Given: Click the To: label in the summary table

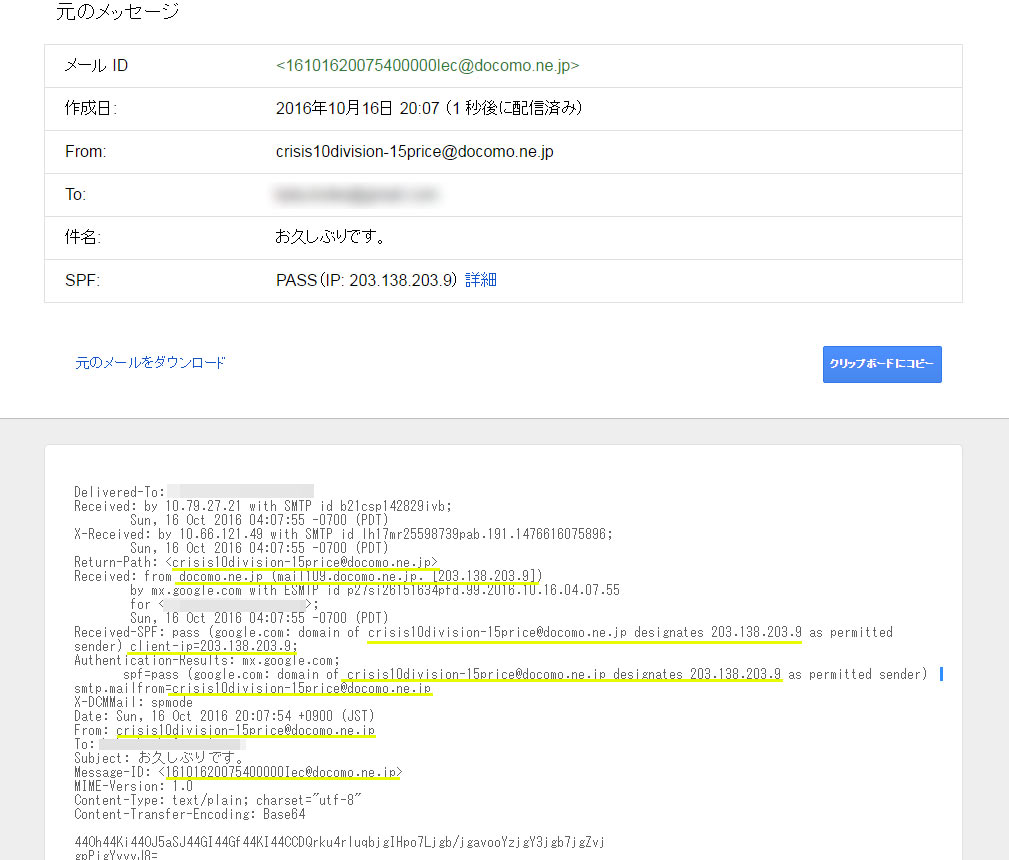Looking at the screenshot, I should pyautogui.click(x=75, y=194).
